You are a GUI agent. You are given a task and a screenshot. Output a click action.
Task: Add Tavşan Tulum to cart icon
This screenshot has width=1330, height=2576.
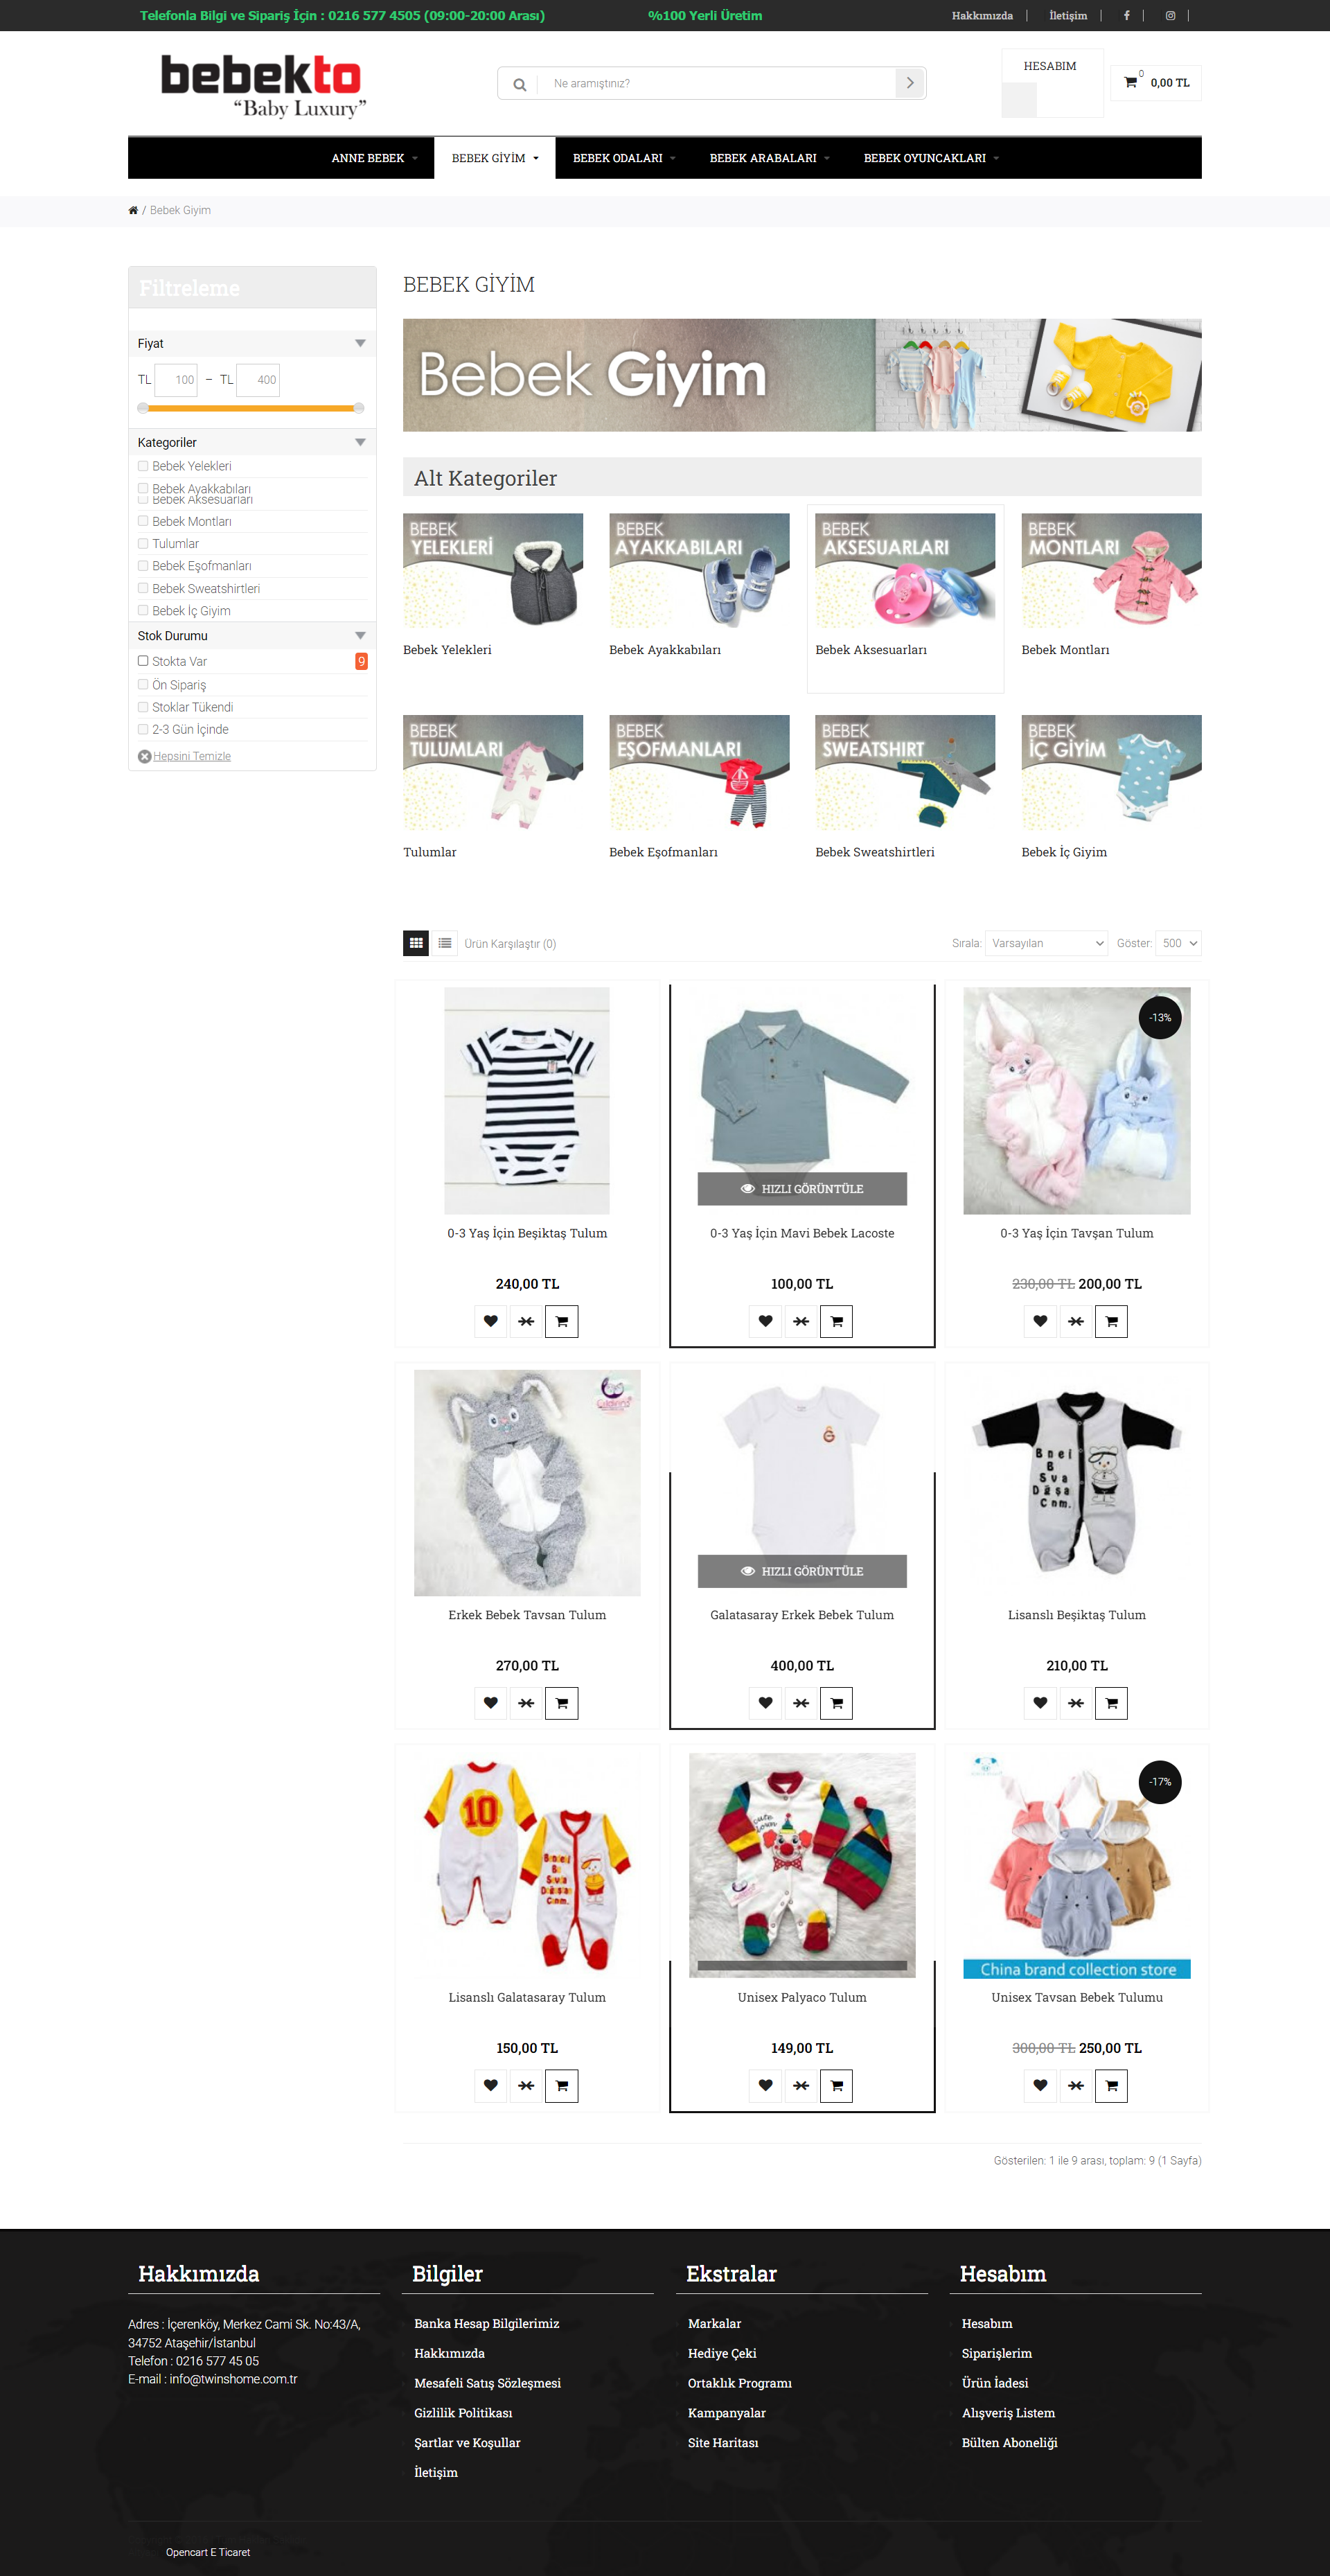point(1111,1321)
